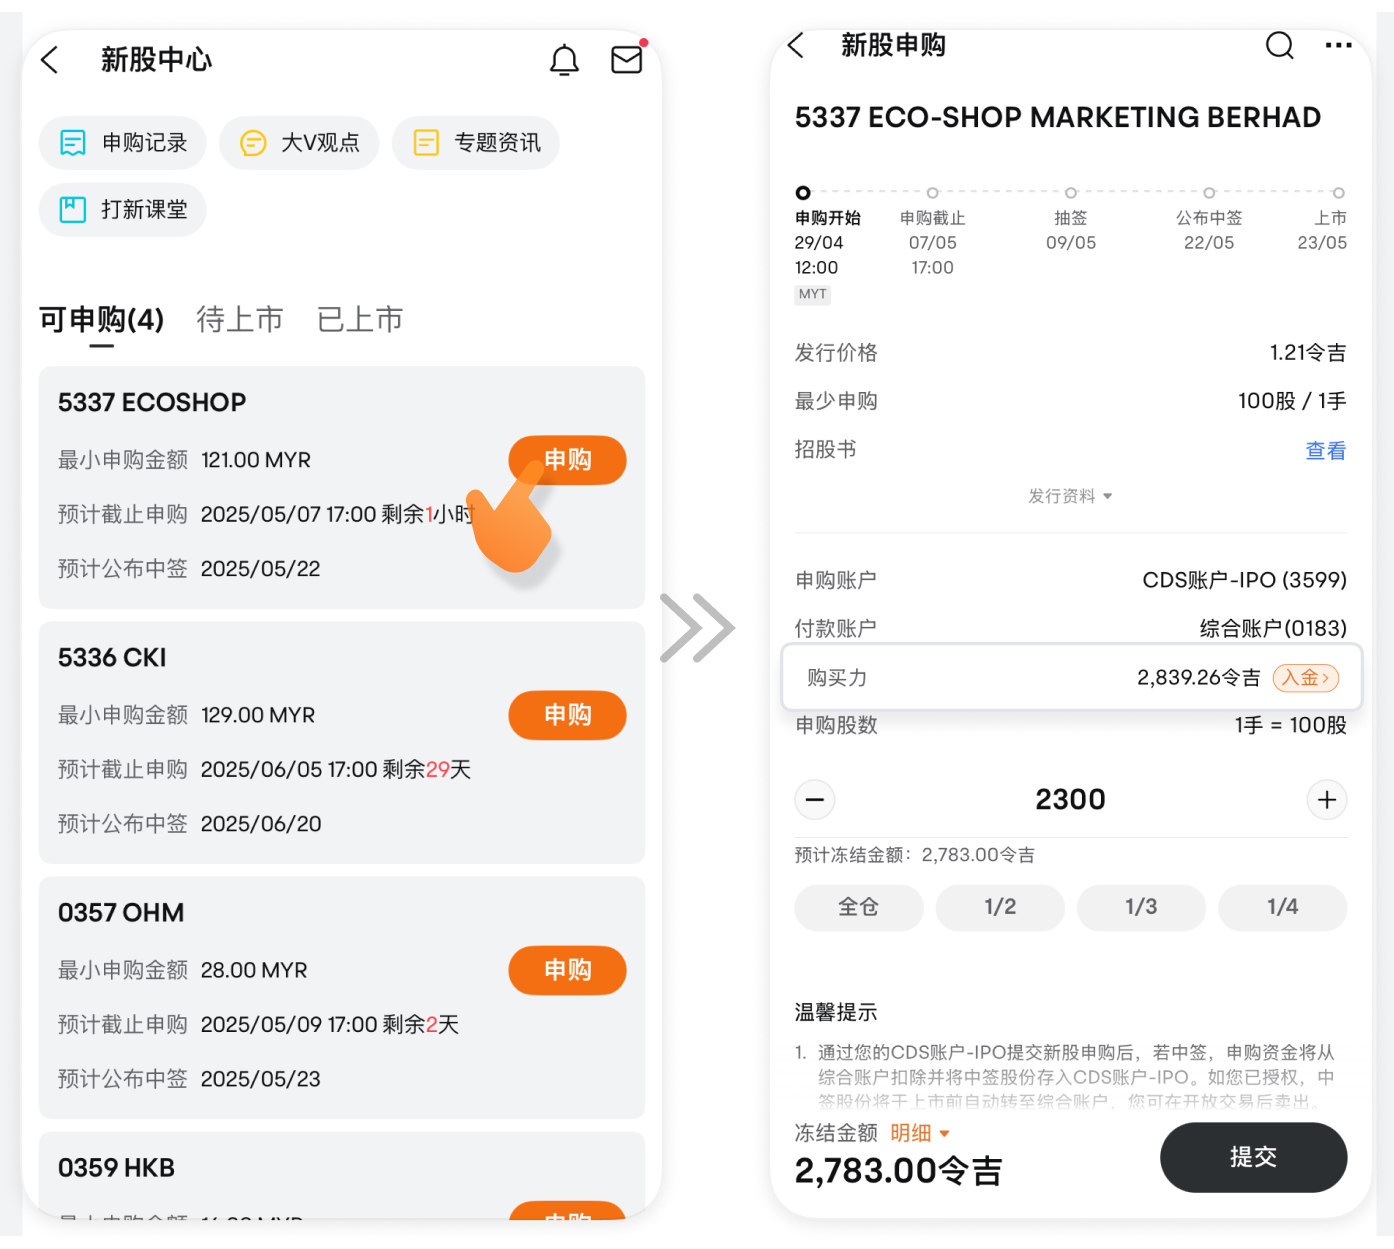Tap 公布中签 timeline marker
The width and height of the screenshot is (1394, 1249).
click(1209, 193)
